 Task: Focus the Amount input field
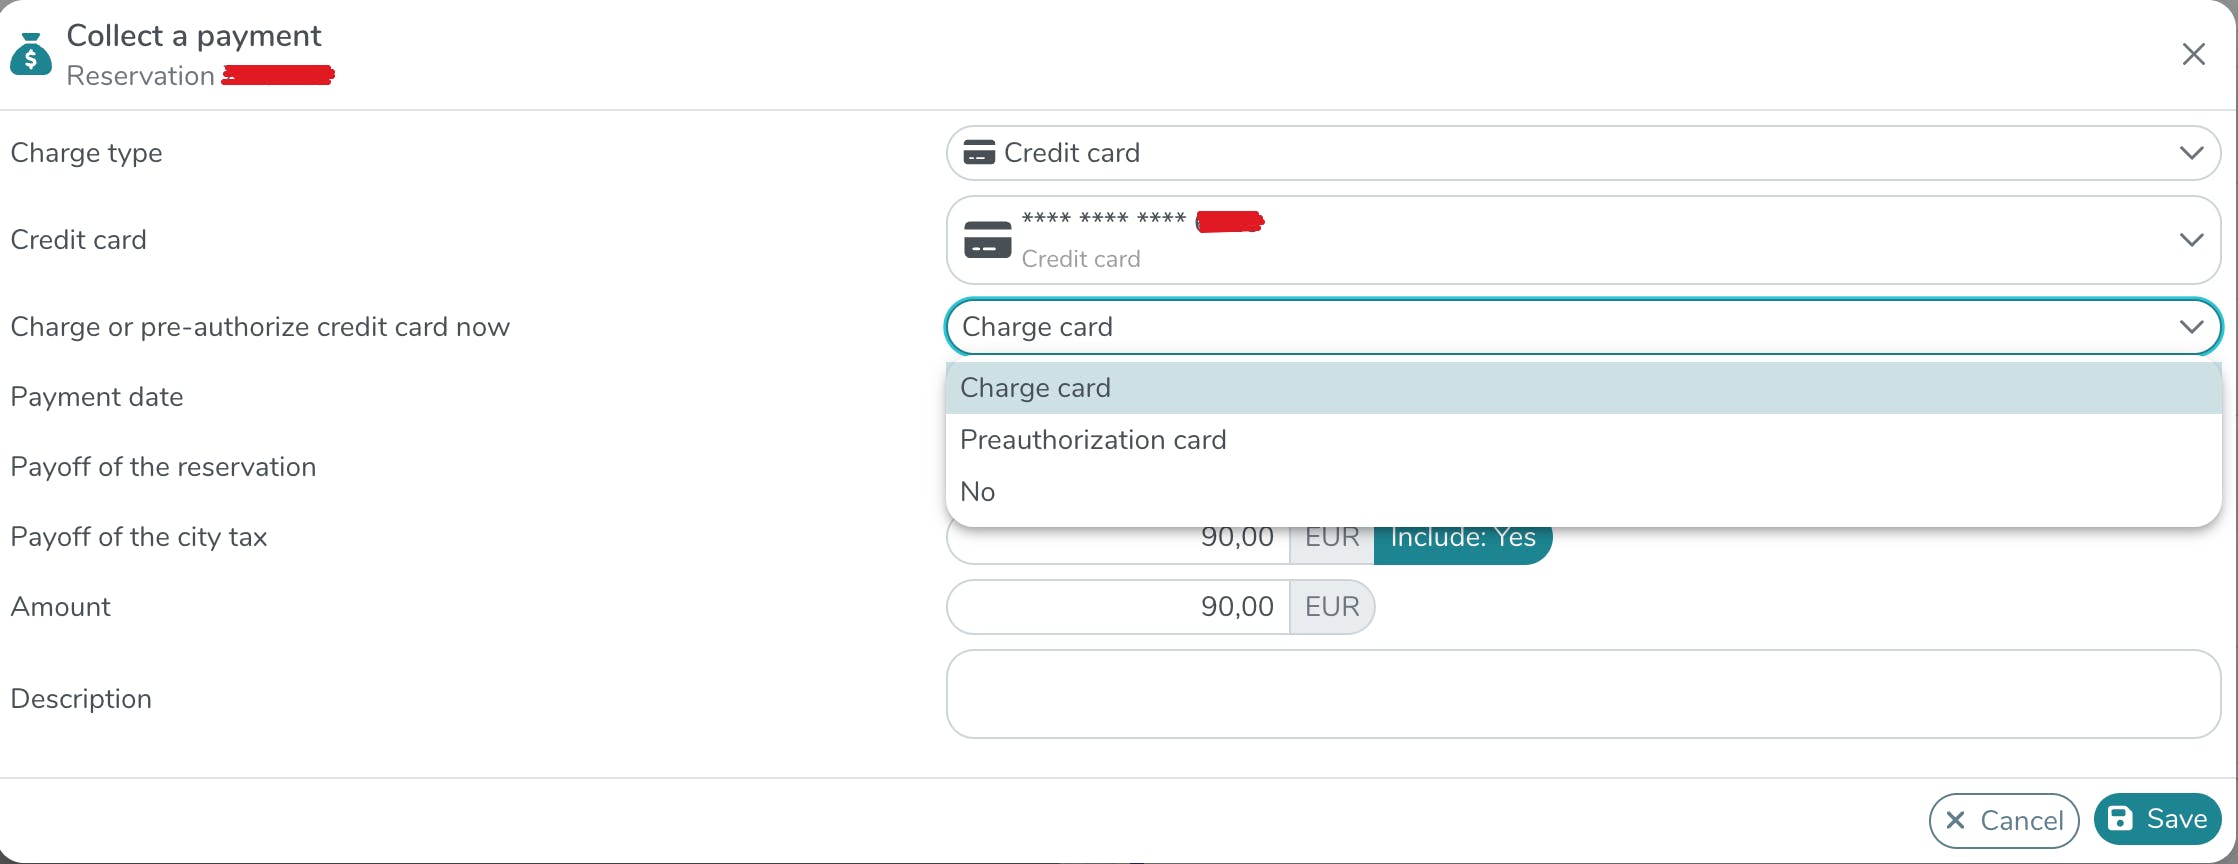(x=1117, y=607)
